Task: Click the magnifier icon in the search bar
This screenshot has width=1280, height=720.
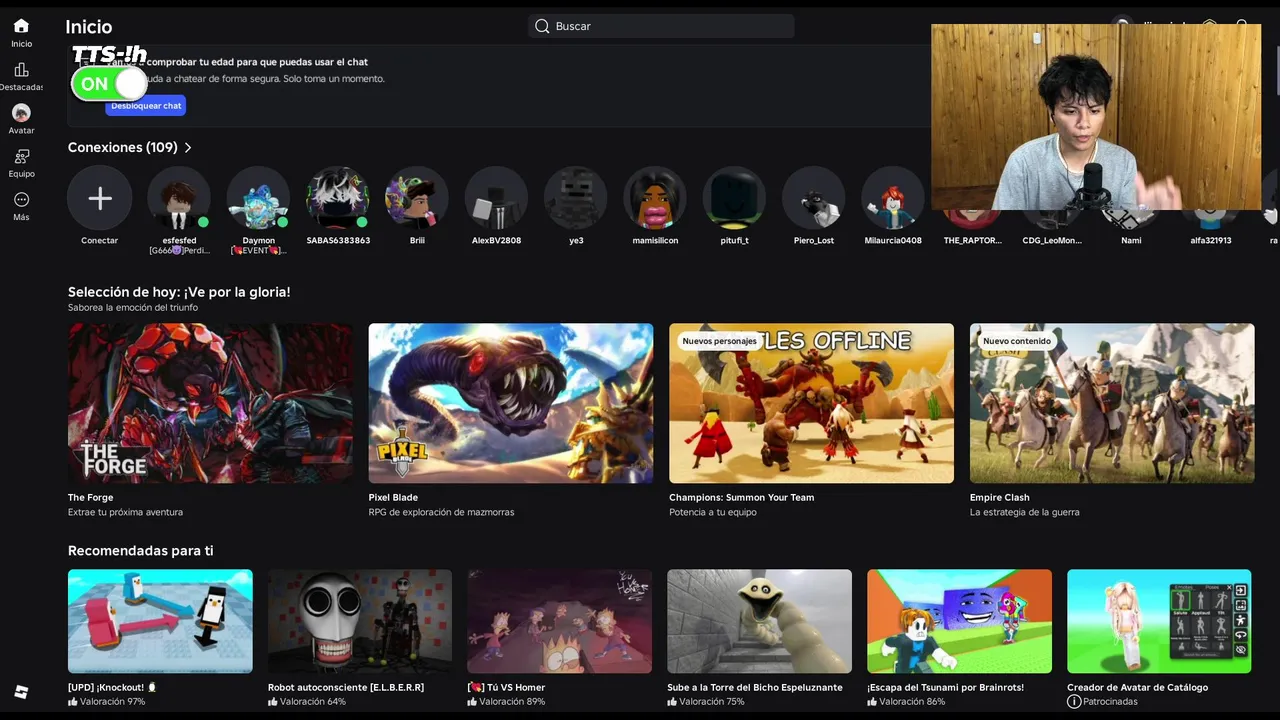Action: [x=542, y=26]
